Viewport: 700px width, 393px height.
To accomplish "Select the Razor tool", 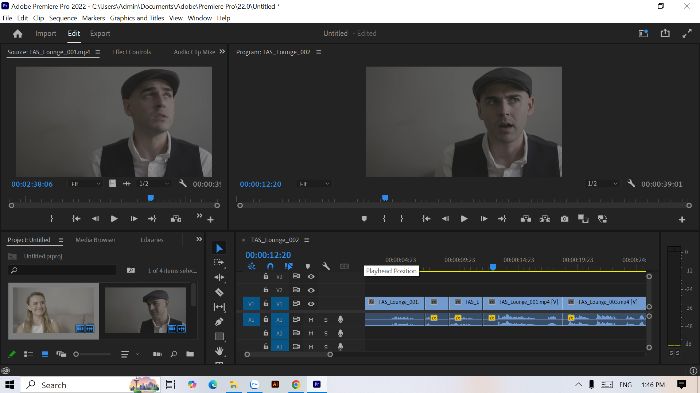I will [219, 292].
